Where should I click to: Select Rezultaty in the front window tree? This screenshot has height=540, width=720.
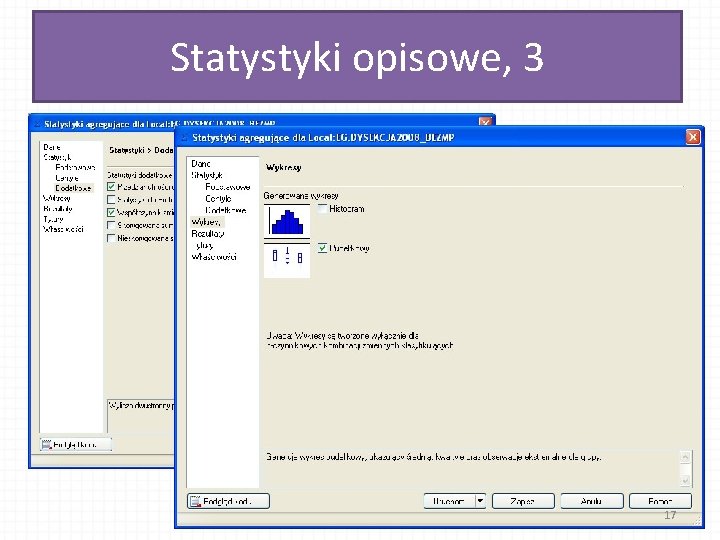point(208,233)
